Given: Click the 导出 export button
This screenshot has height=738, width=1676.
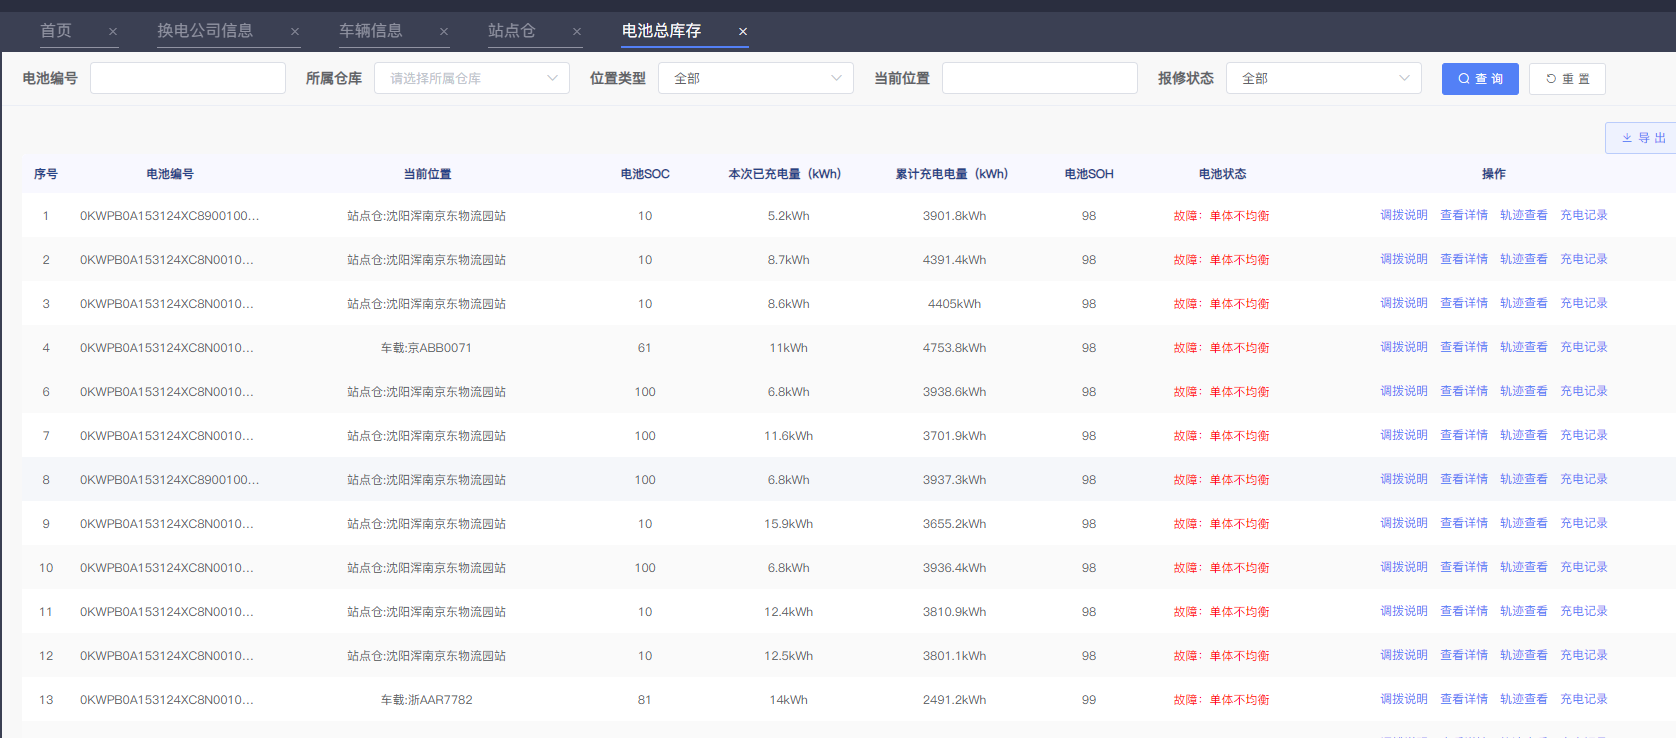Looking at the screenshot, I should (1643, 138).
